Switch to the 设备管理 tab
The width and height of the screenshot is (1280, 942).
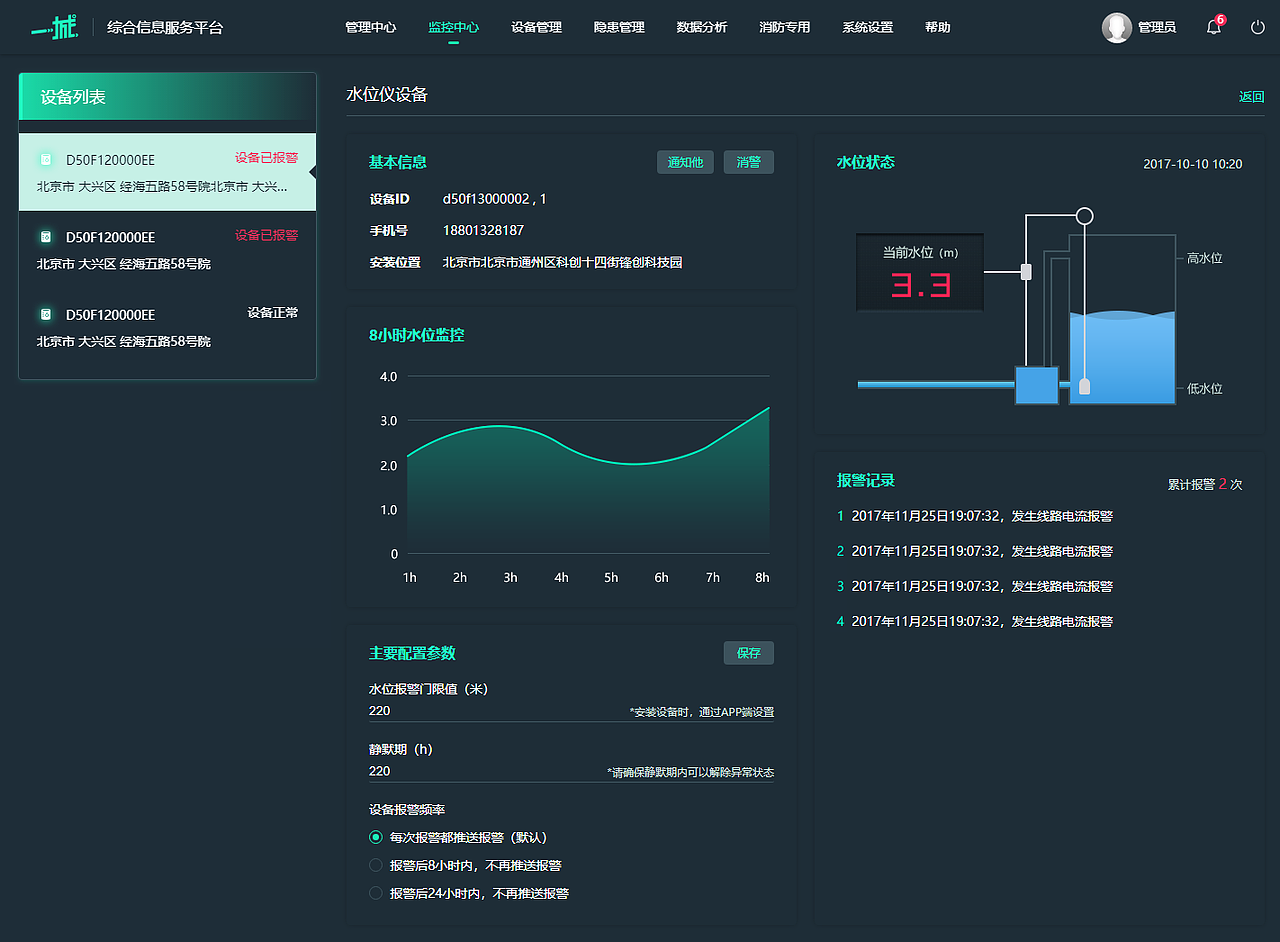(537, 27)
